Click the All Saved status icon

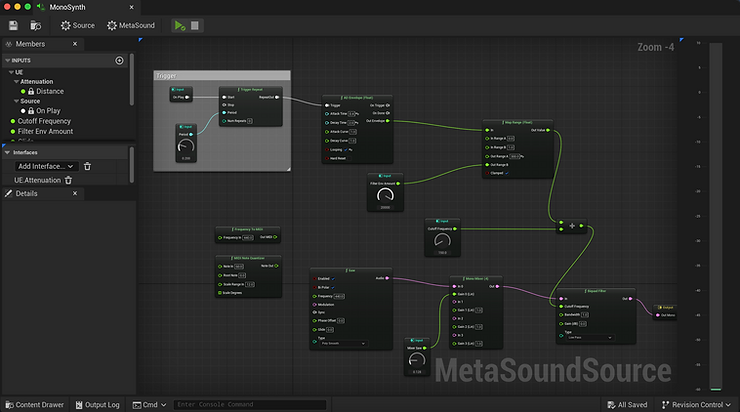[611, 405]
